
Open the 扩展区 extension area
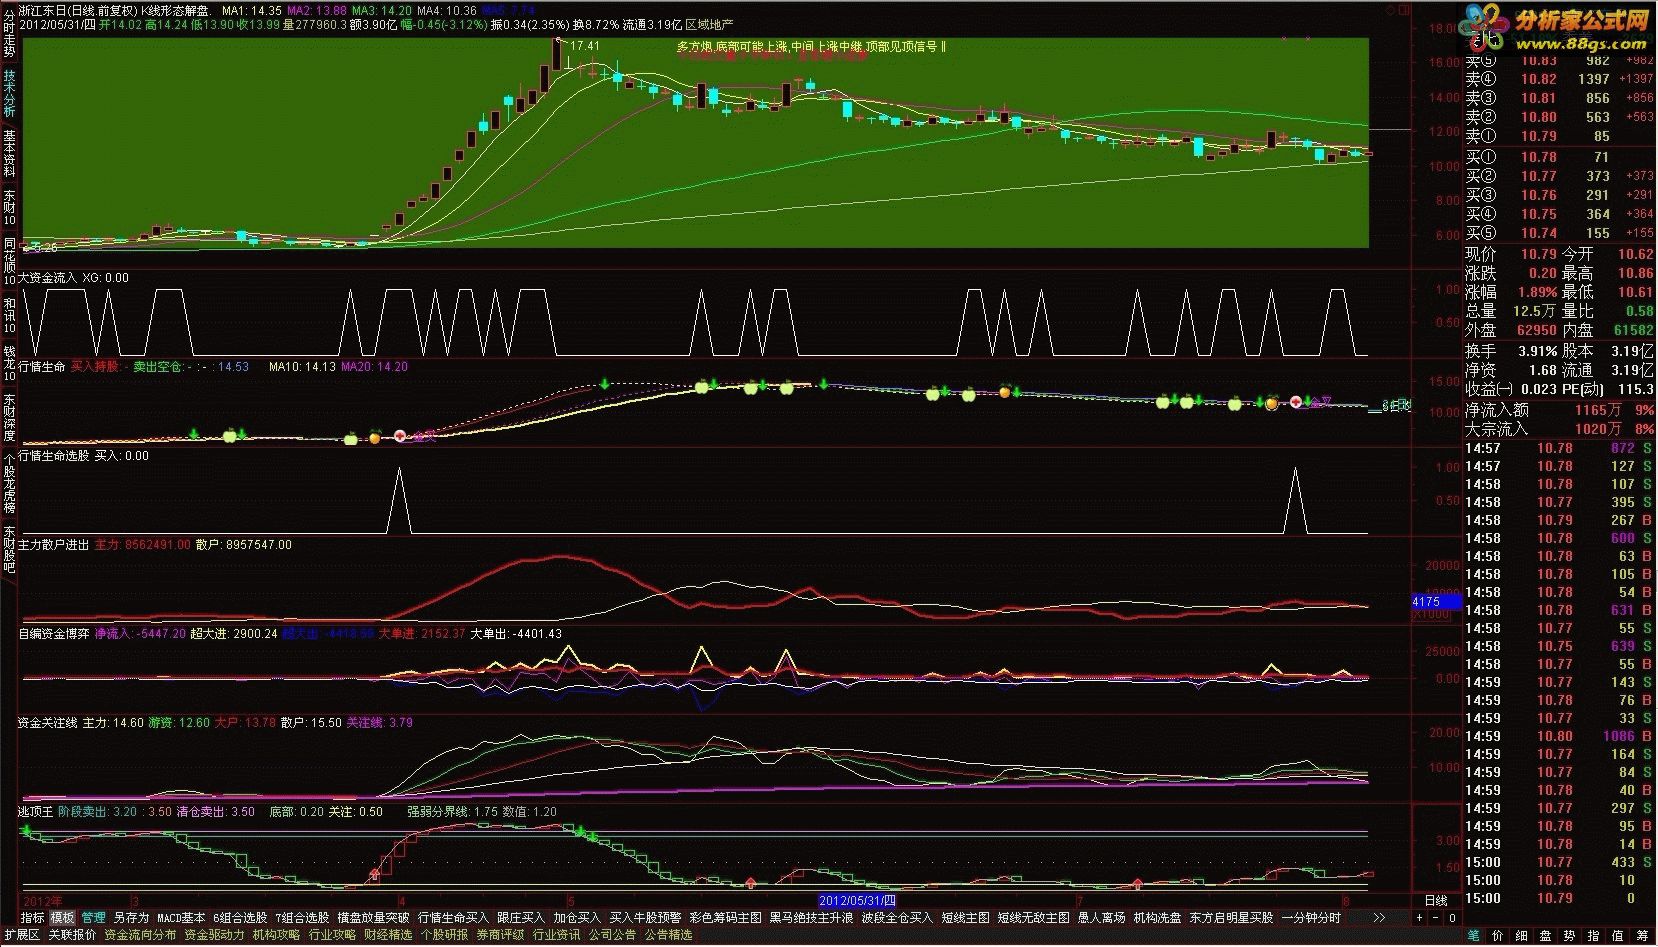point(21,935)
